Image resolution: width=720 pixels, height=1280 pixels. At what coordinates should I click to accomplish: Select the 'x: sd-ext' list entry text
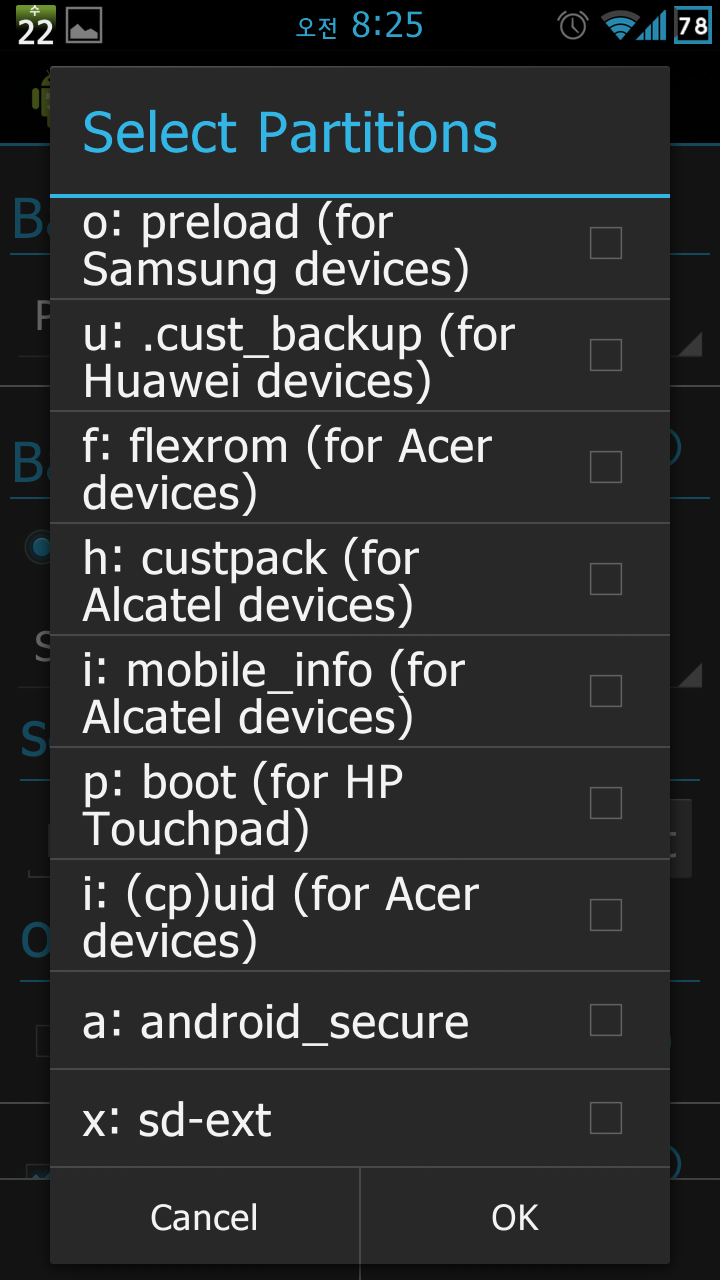tap(177, 1120)
